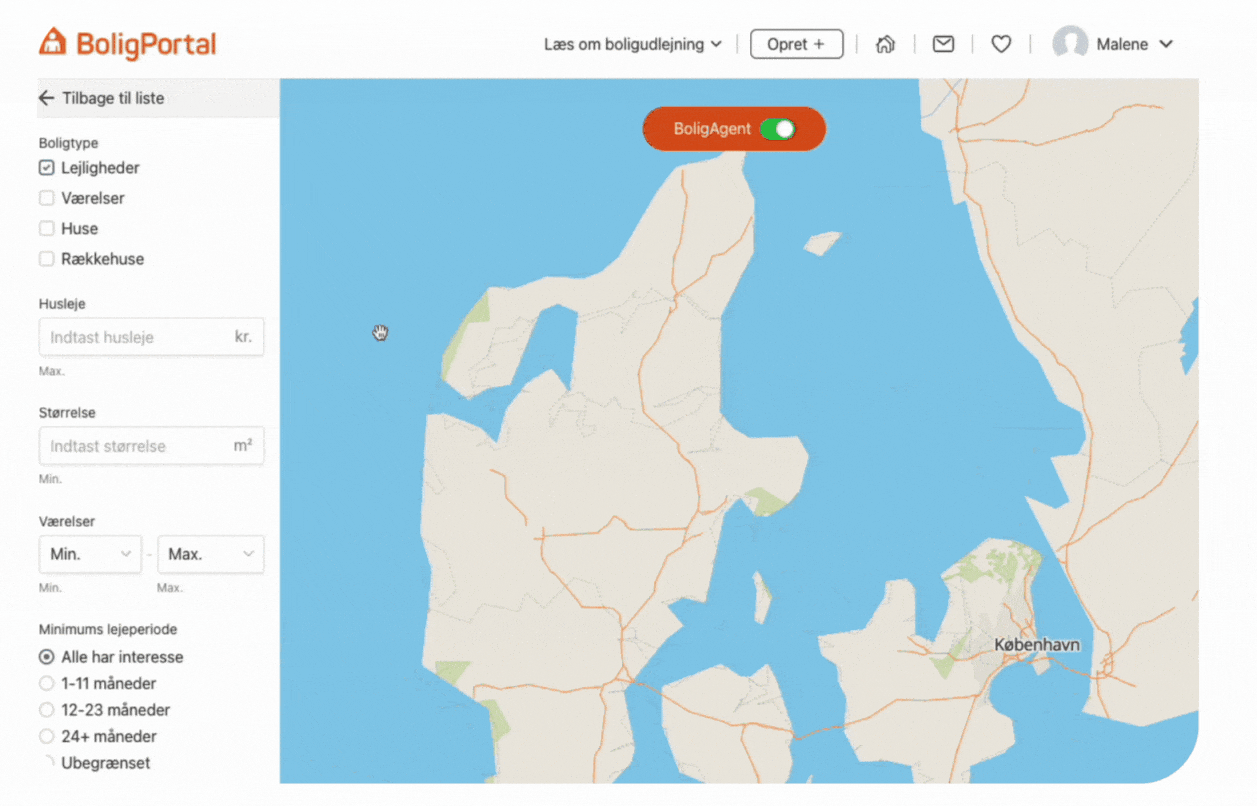Image resolution: width=1257 pixels, height=806 pixels.
Task: Select the 1-11 måneder radio option
Action: (46, 684)
